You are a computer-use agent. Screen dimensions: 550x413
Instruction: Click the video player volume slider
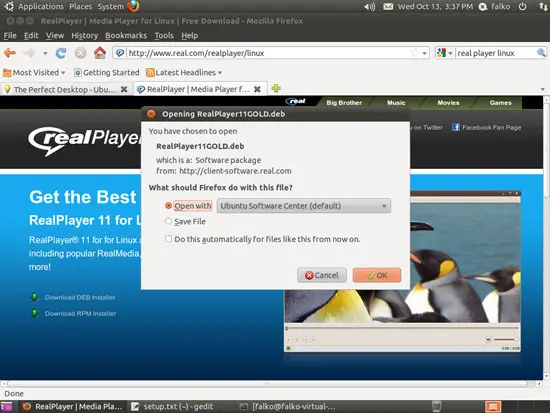[x=504, y=339]
